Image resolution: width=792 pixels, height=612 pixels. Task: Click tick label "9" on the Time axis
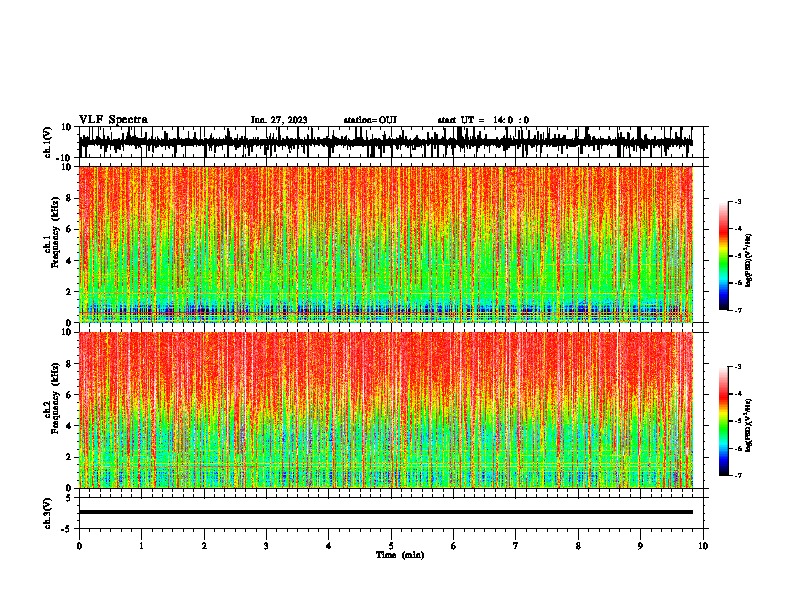pyautogui.click(x=640, y=546)
